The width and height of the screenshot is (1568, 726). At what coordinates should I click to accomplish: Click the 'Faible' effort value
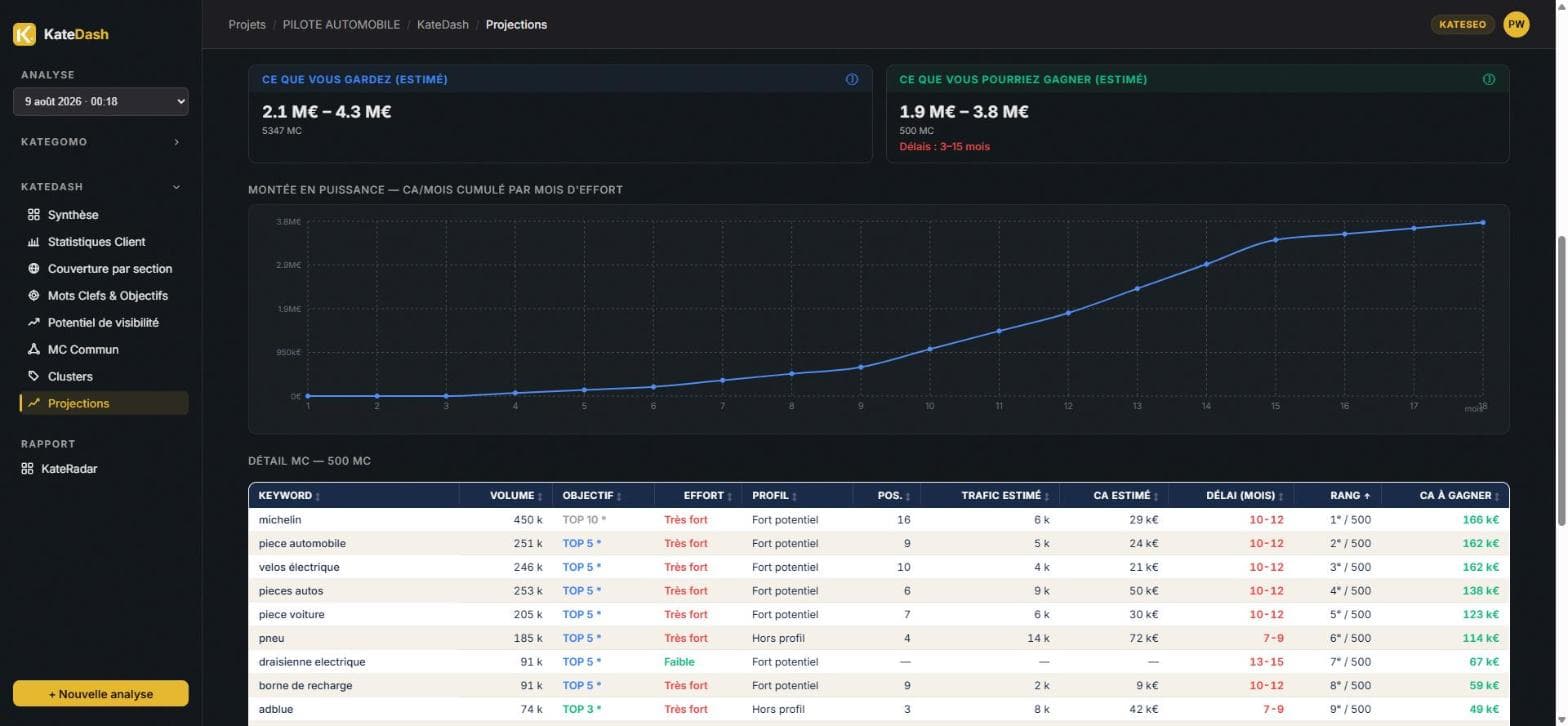(x=679, y=662)
